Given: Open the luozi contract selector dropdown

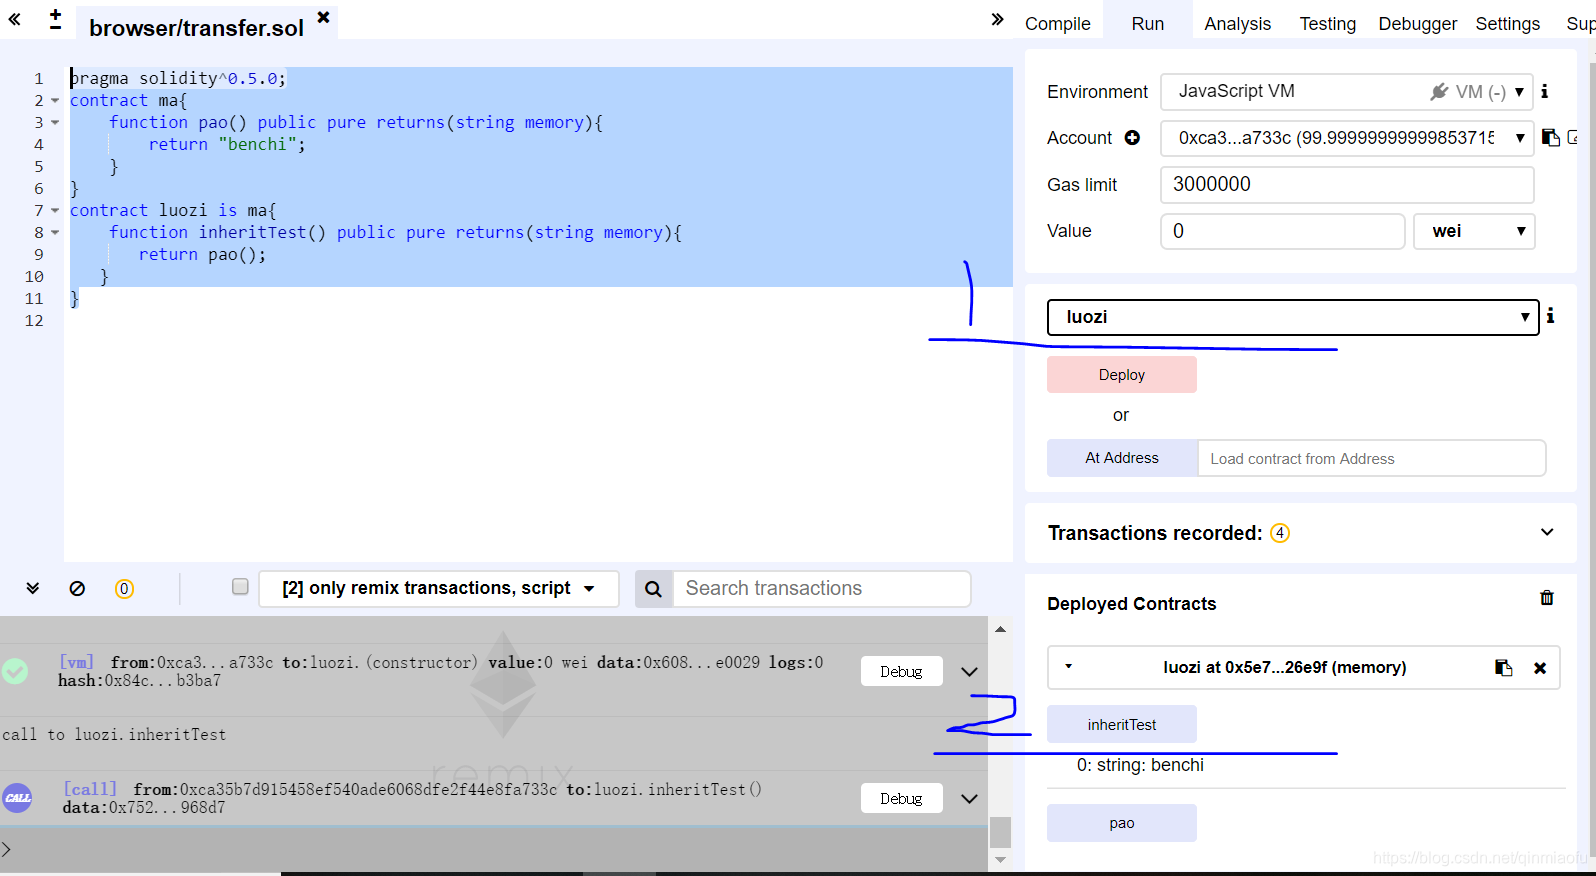Looking at the screenshot, I should tap(1293, 317).
